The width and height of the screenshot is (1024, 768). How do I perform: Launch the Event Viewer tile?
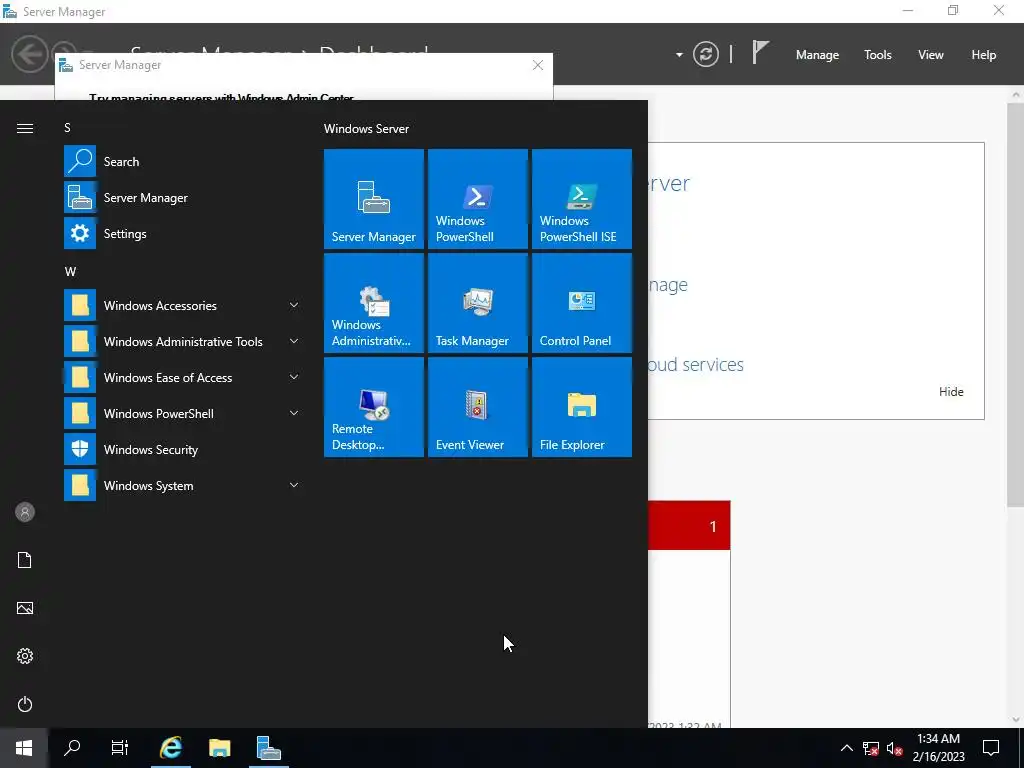[477, 407]
